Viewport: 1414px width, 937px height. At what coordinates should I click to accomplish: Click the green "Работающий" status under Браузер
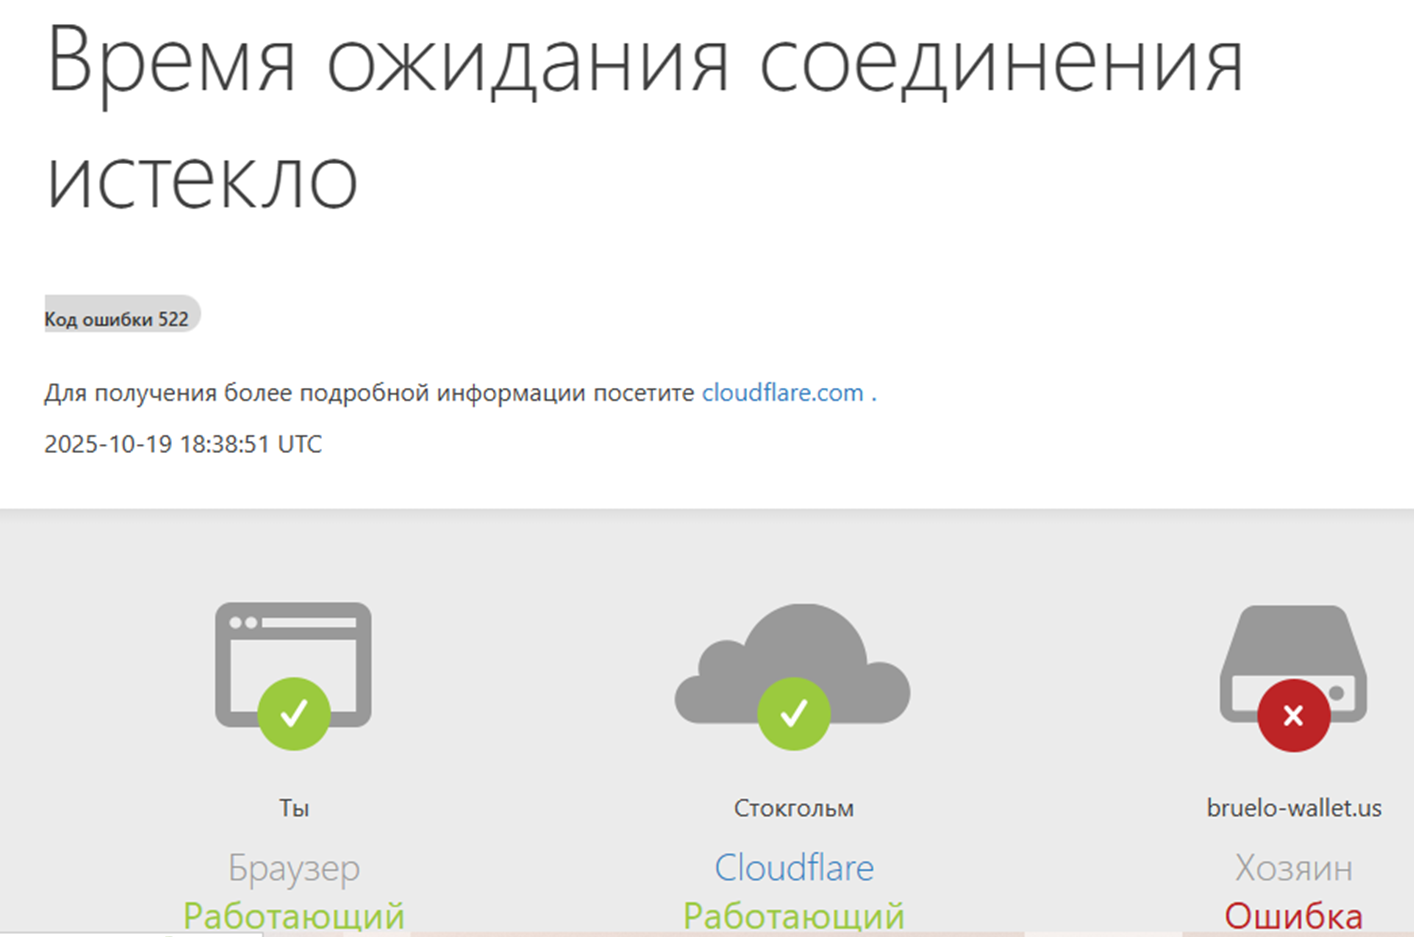point(294,917)
